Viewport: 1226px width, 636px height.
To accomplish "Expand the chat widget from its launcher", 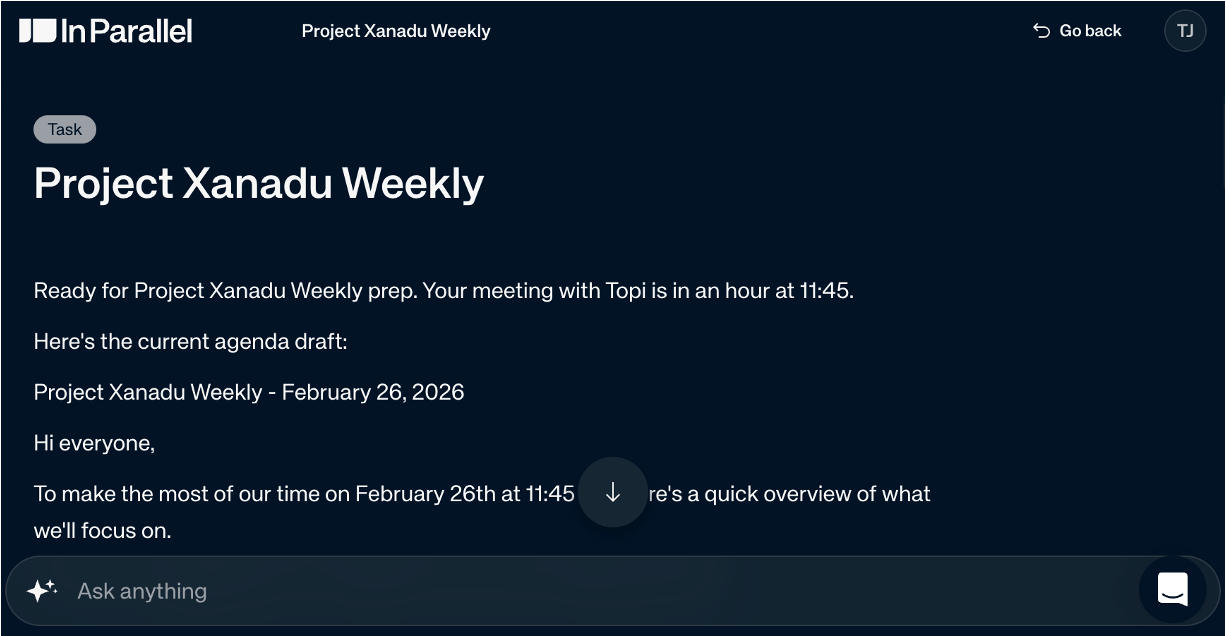I will pyautogui.click(x=1175, y=590).
